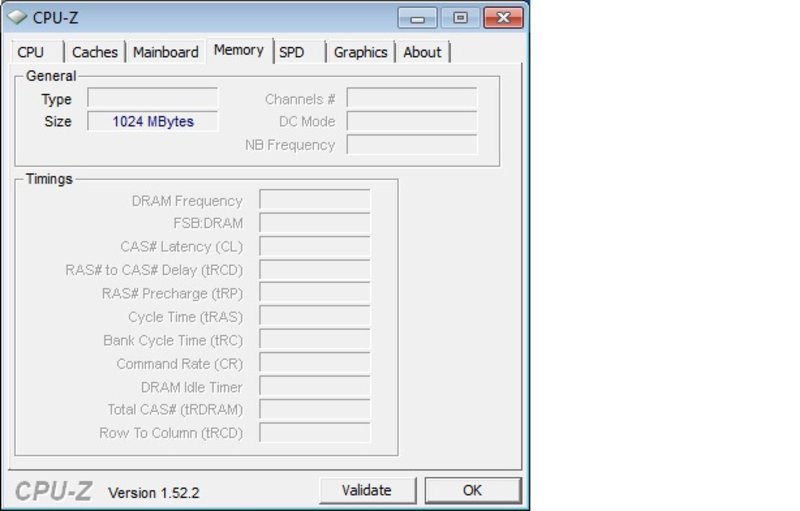Click the General group label

(x=51, y=76)
